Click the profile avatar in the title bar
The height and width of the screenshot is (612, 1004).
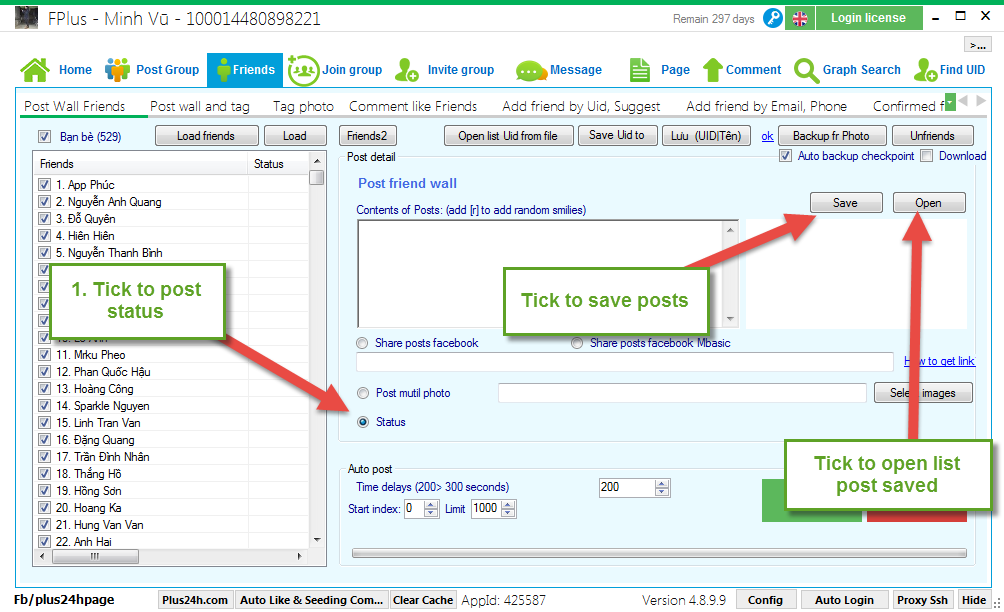26,18
